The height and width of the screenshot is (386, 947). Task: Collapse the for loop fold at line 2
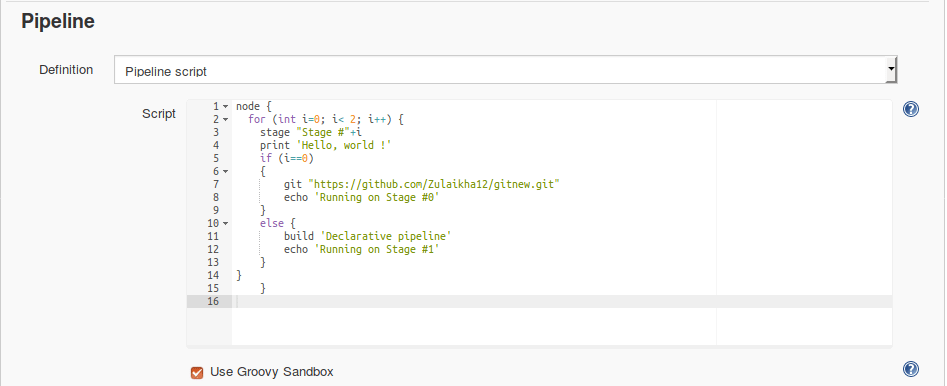[225, 120]
